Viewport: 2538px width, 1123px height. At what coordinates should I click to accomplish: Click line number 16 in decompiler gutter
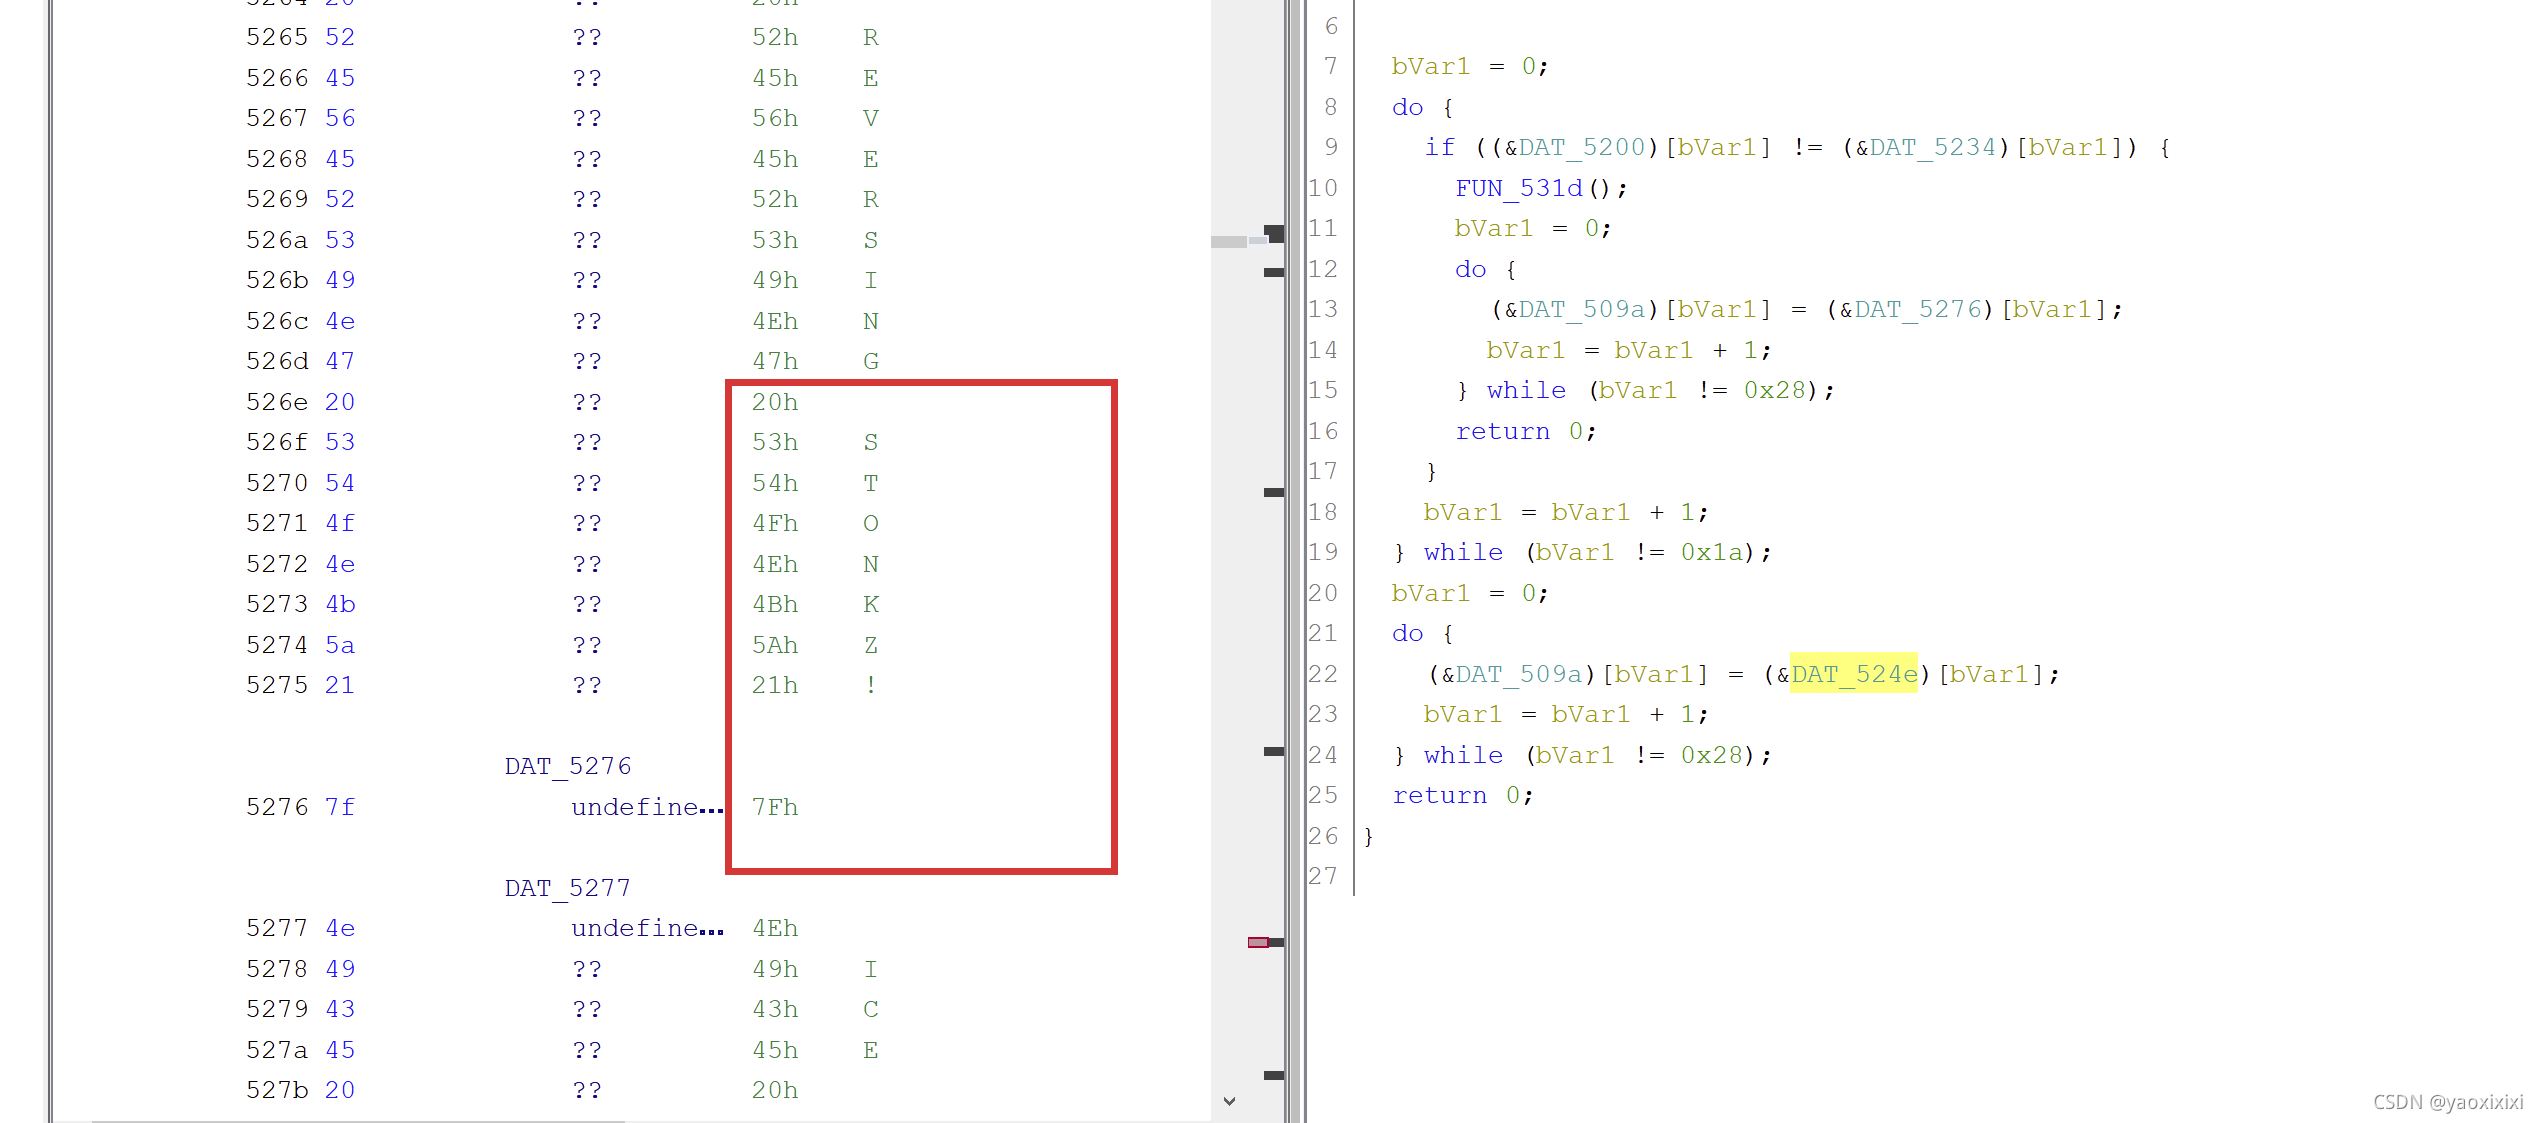pos(1323,431)
